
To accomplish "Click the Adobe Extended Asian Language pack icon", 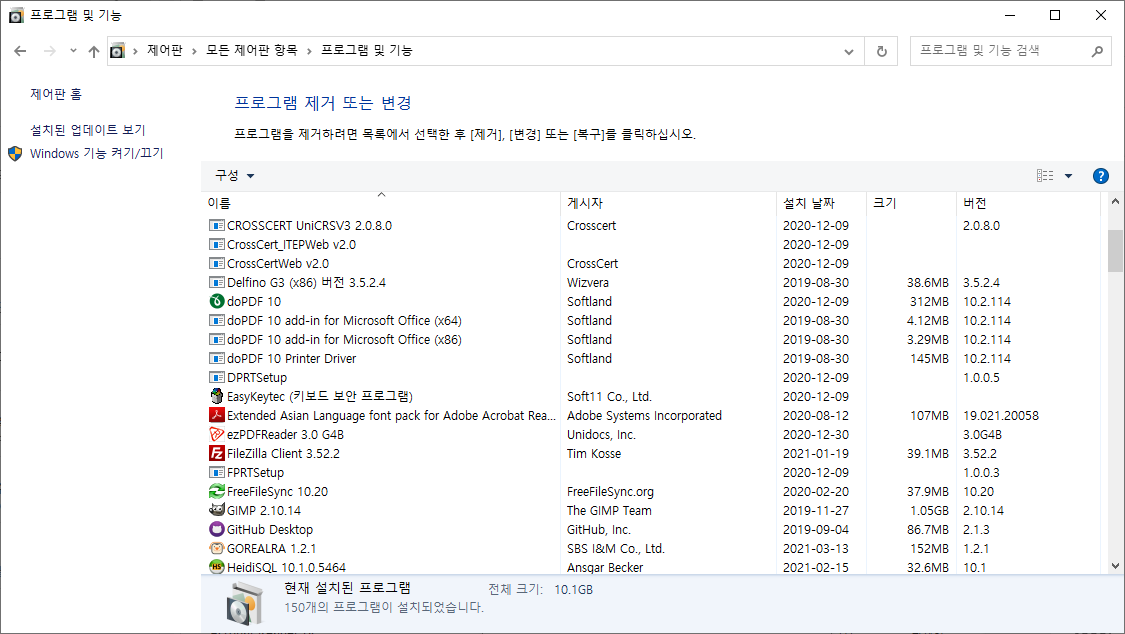I will (217, 415).
